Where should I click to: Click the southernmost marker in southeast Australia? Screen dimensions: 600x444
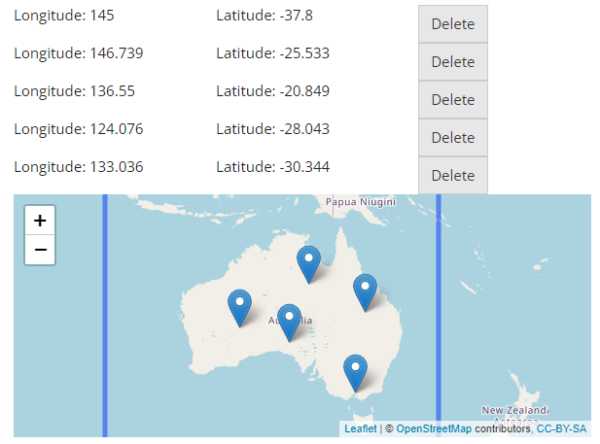point(355,371)
